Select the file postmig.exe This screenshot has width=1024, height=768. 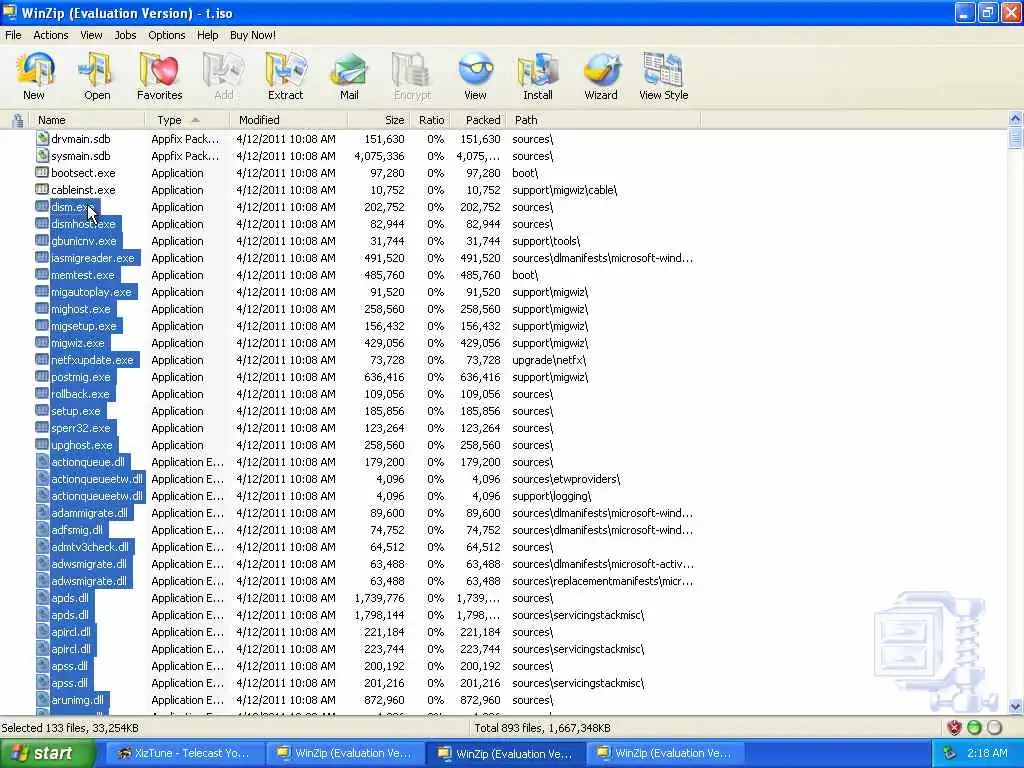pyautogui.click(x=81, y=377)
